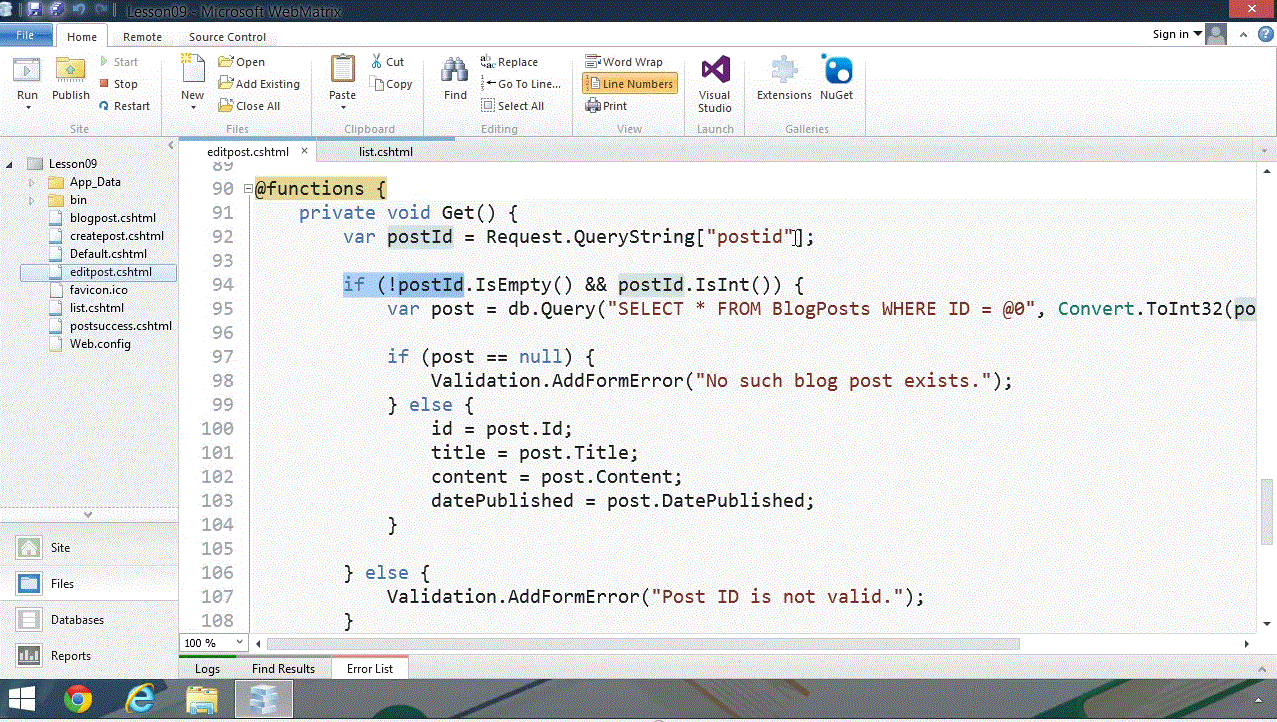Image resolution: width=1277 pixels, height=722 pixels.
Task: Toggle Line Numbers off
Action: pos(630,84)
